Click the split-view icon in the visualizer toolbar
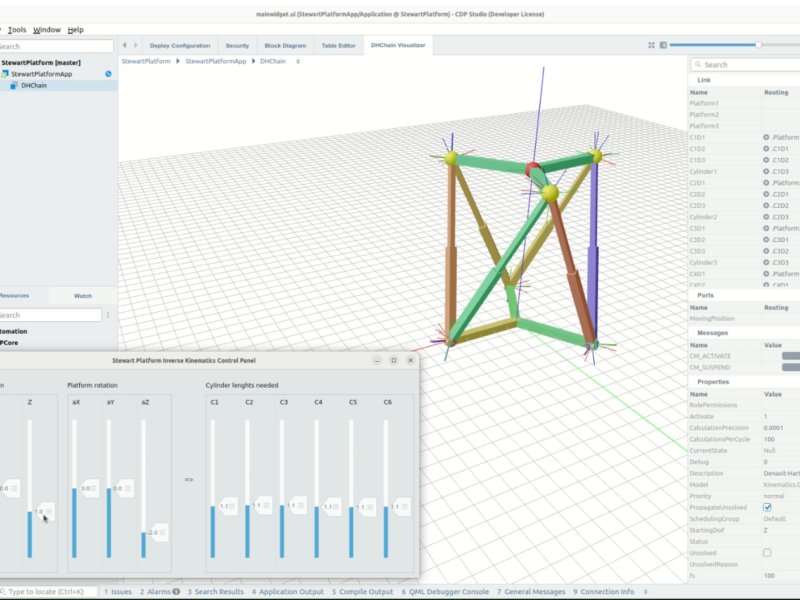The height and width of the screenshot is (600, 800). 663,45
